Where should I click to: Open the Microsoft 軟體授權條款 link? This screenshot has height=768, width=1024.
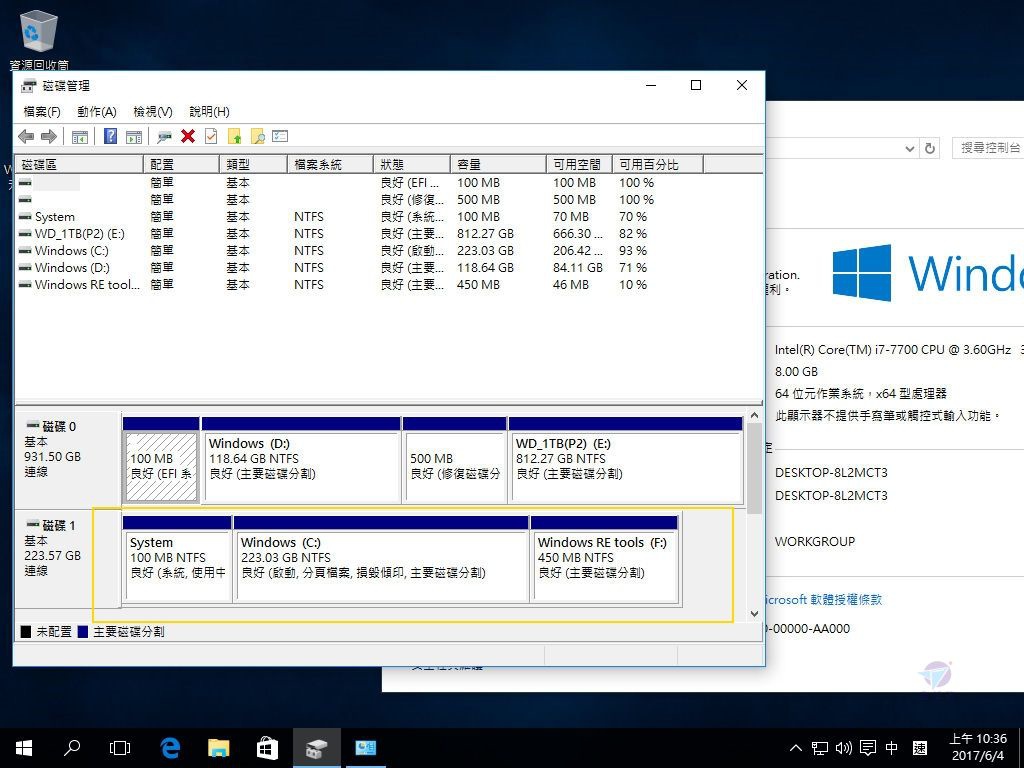click(x=823, y=600)
